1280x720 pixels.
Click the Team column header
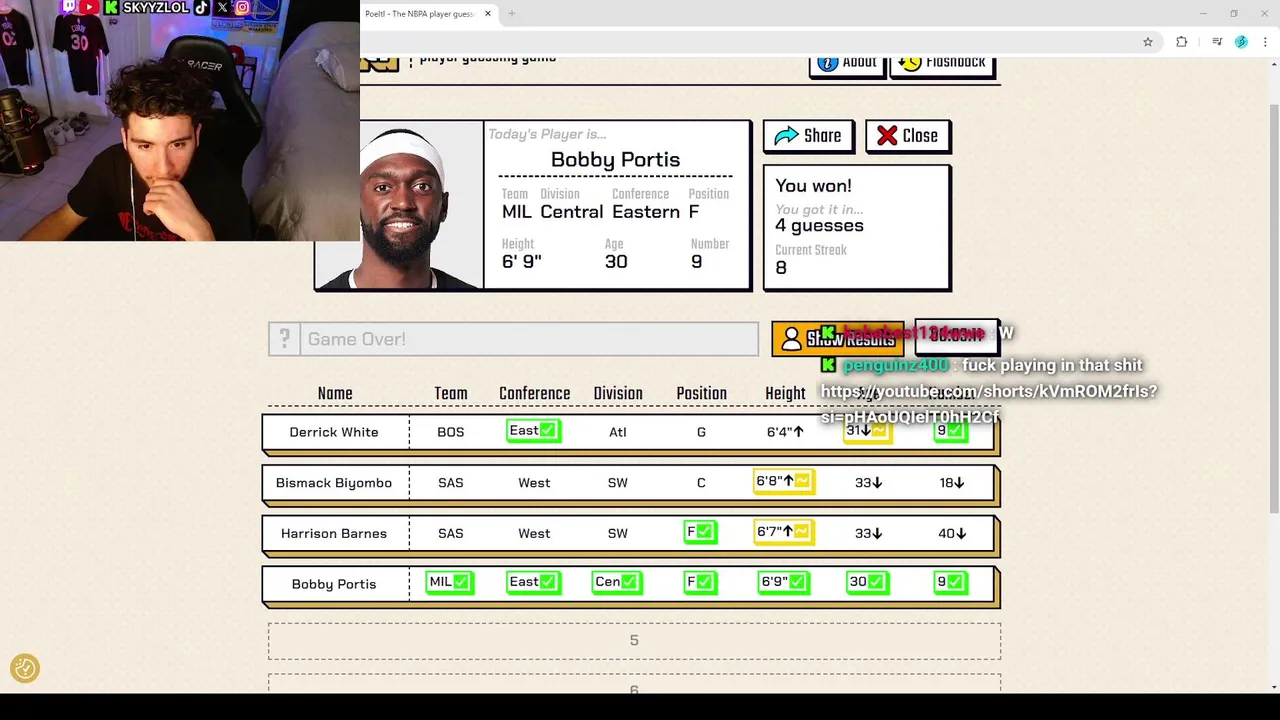click(451, 394)
